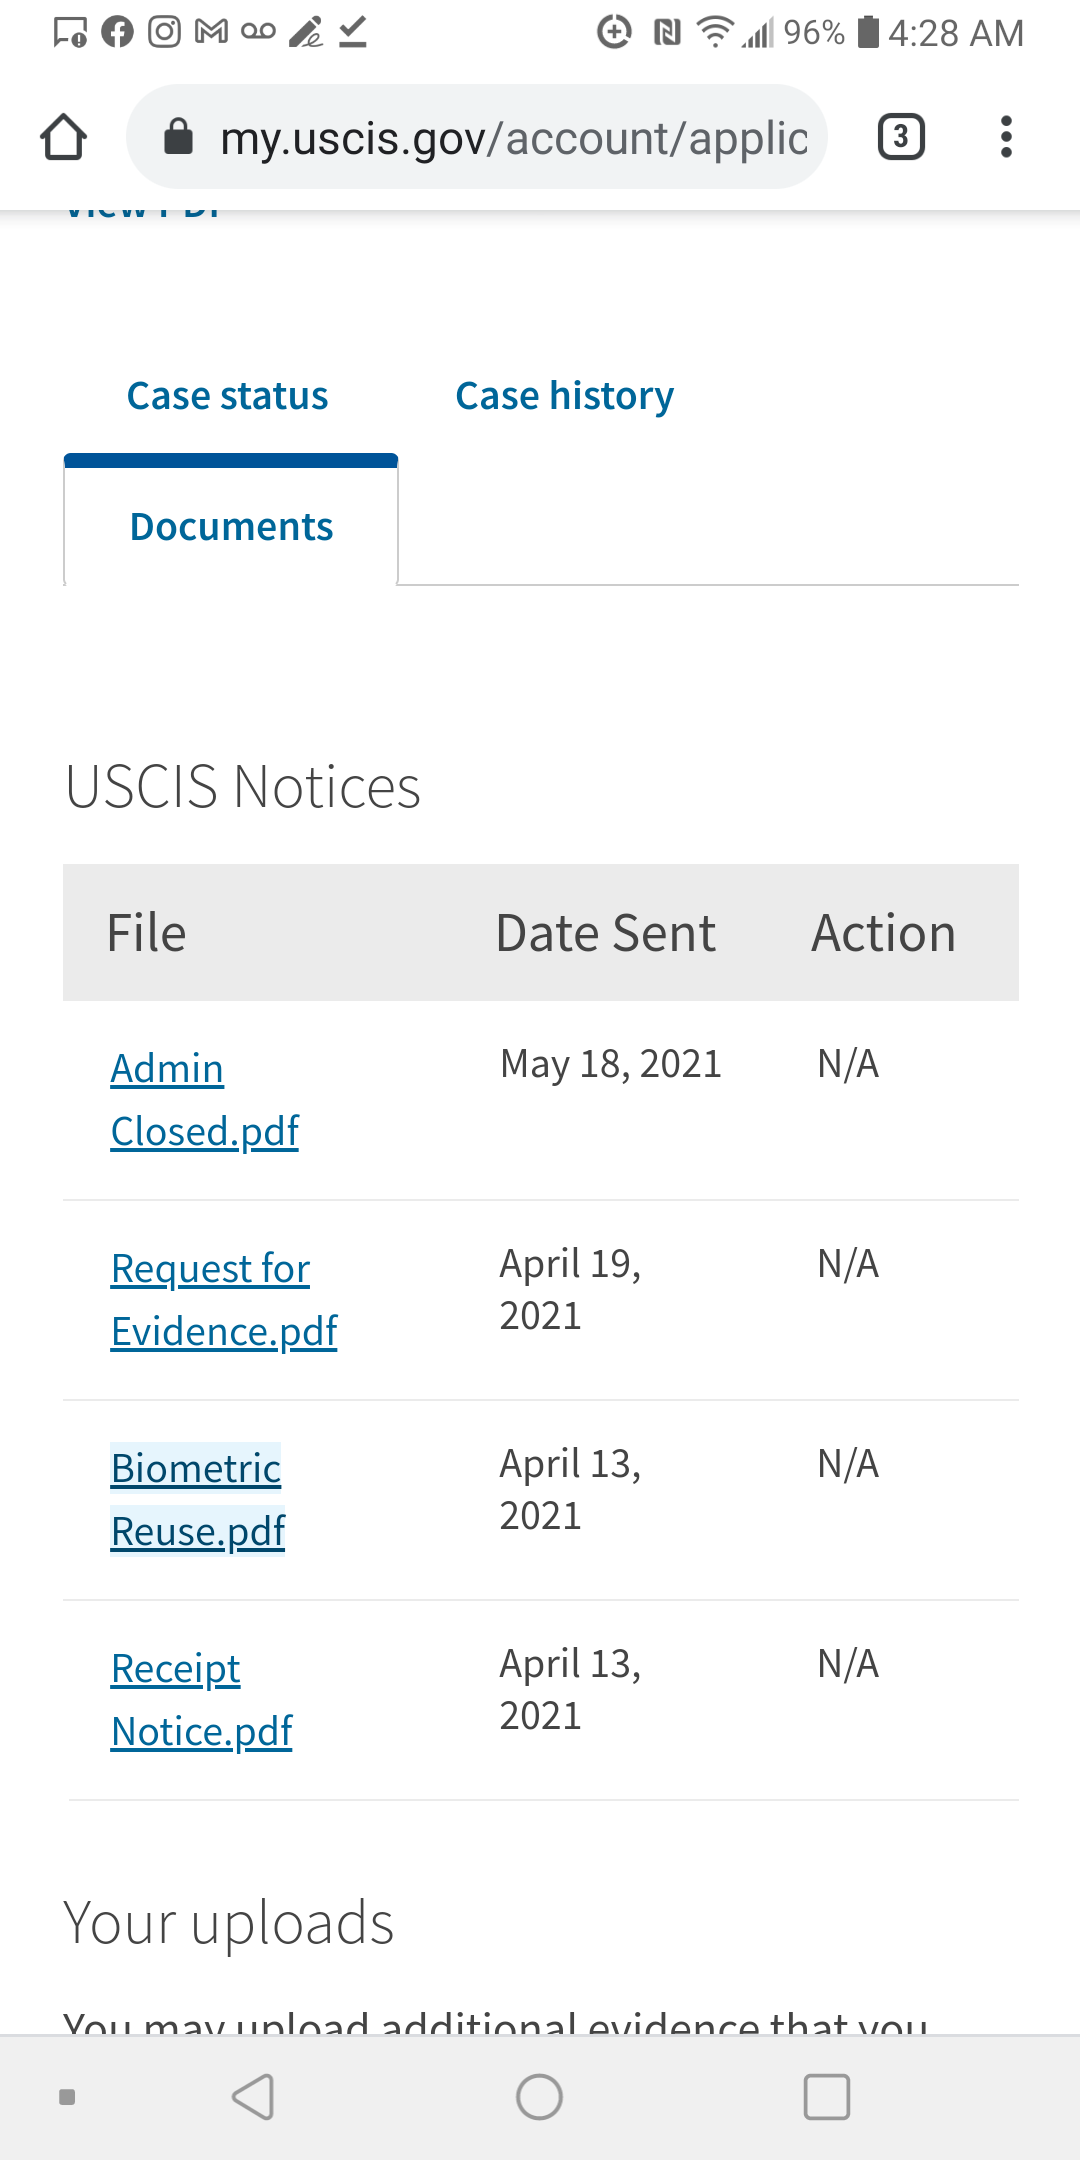Open the tab switcher showing 3 tabs

tap(900, 137)
